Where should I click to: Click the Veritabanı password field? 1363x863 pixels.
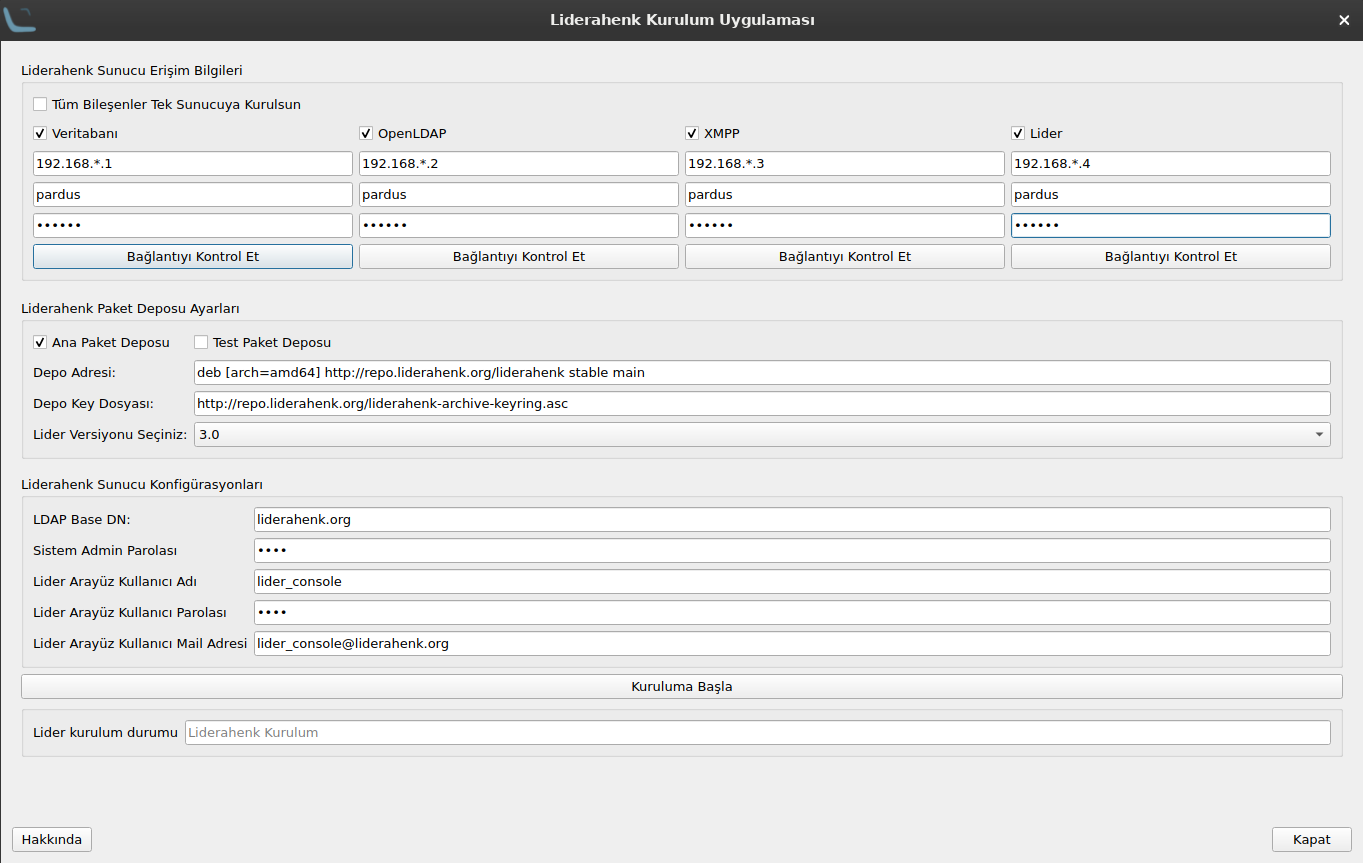193,226
